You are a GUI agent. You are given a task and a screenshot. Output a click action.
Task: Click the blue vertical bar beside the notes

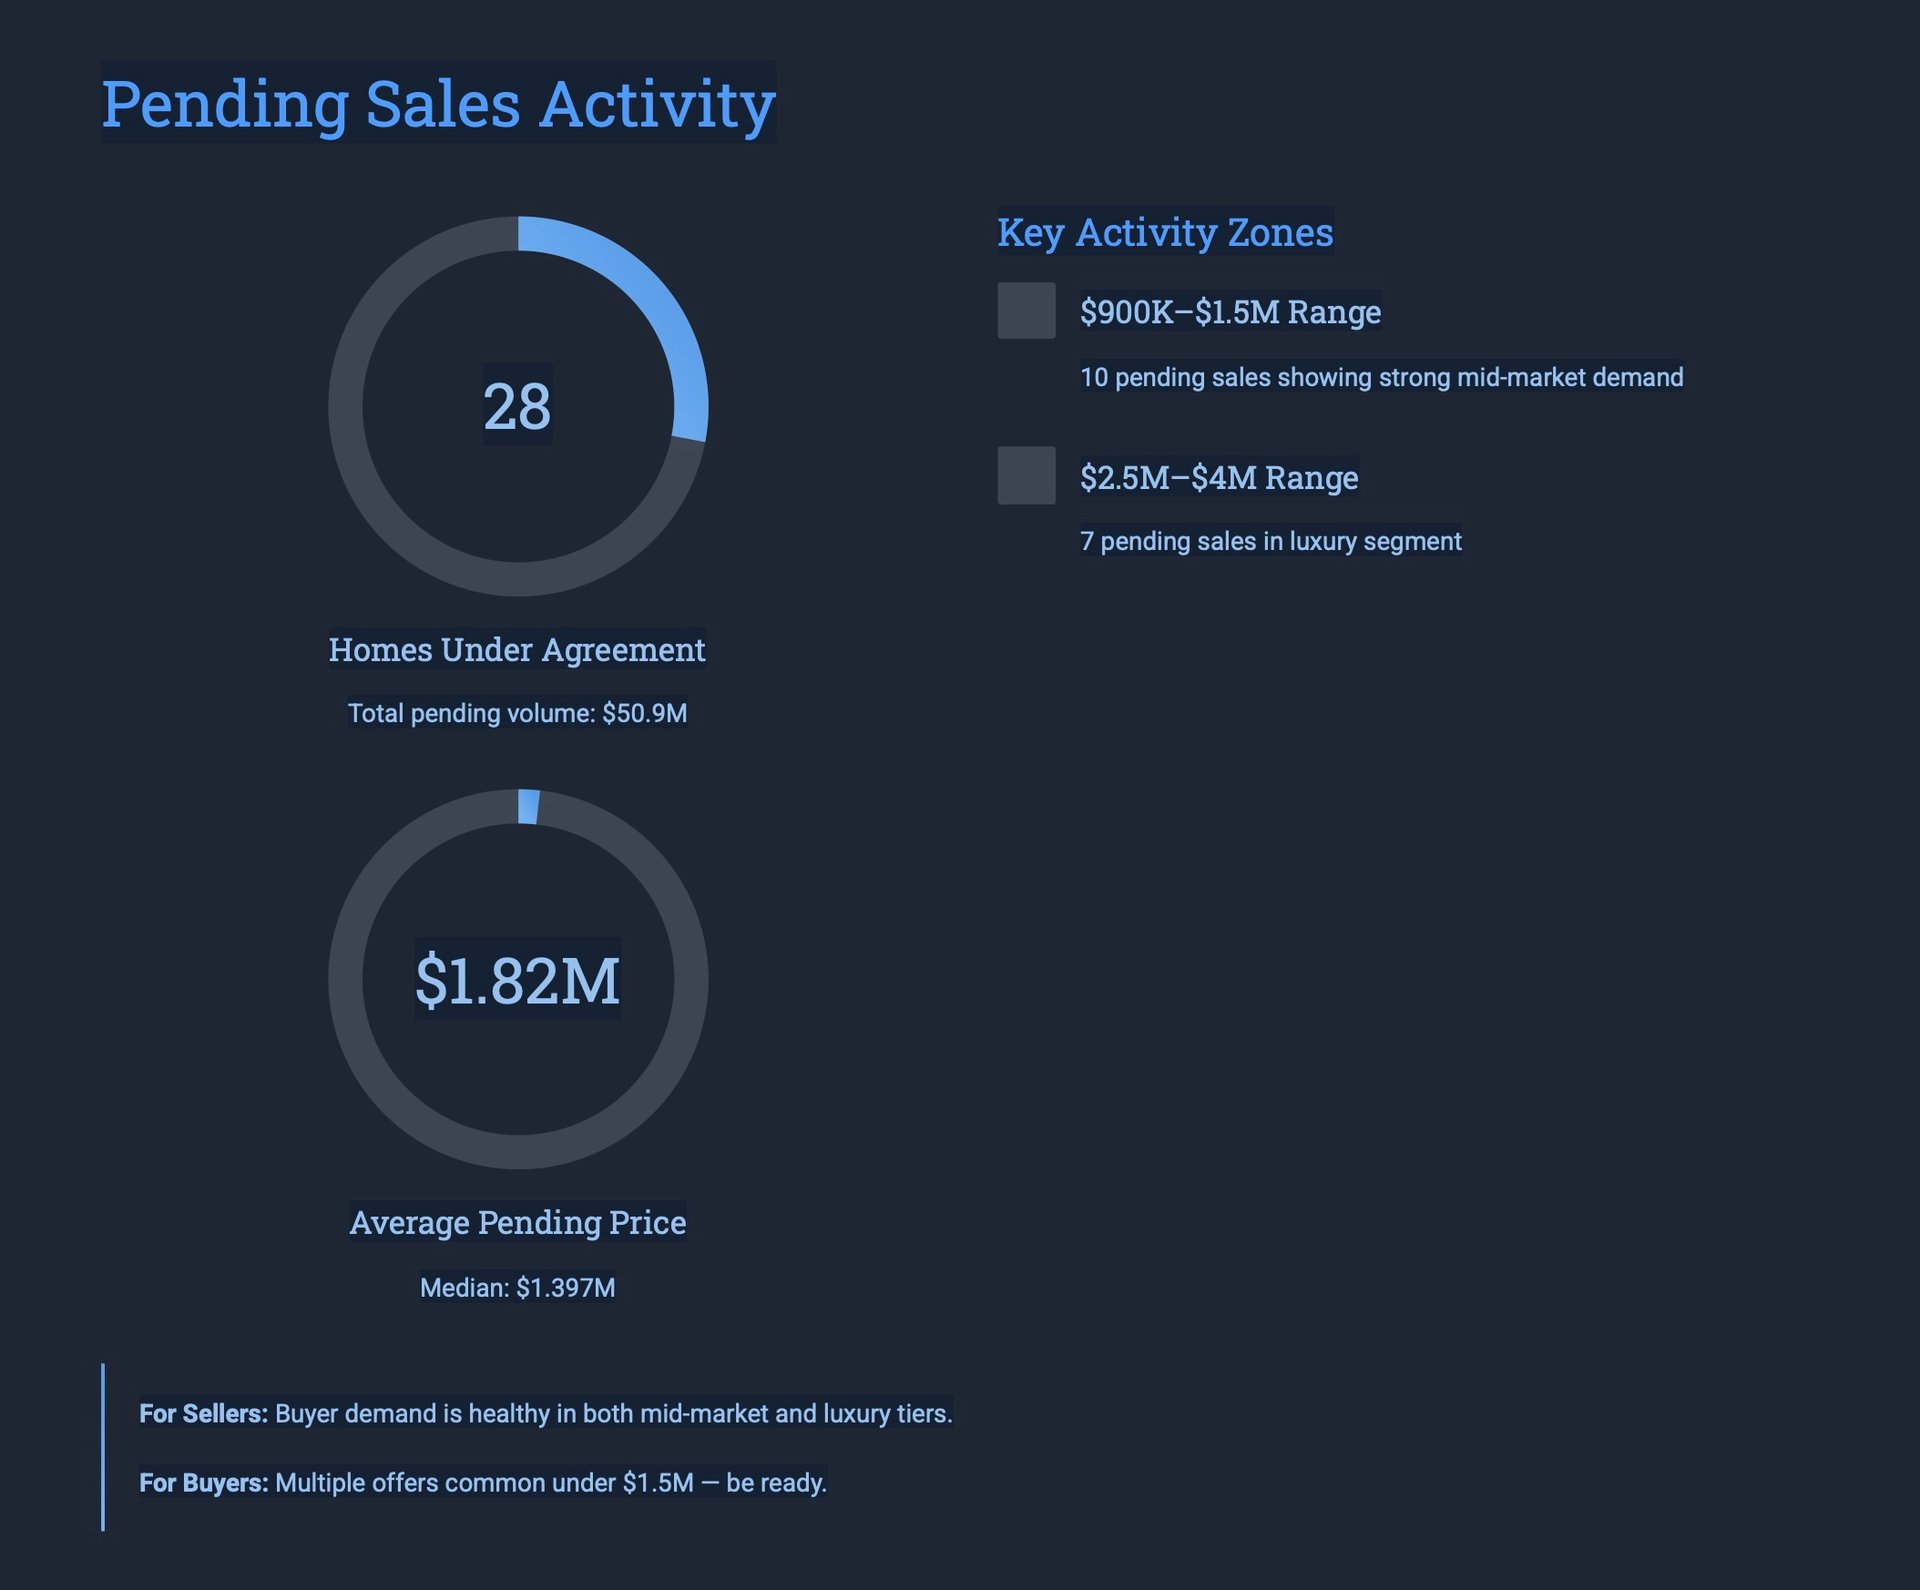(x=103, y=1446)
